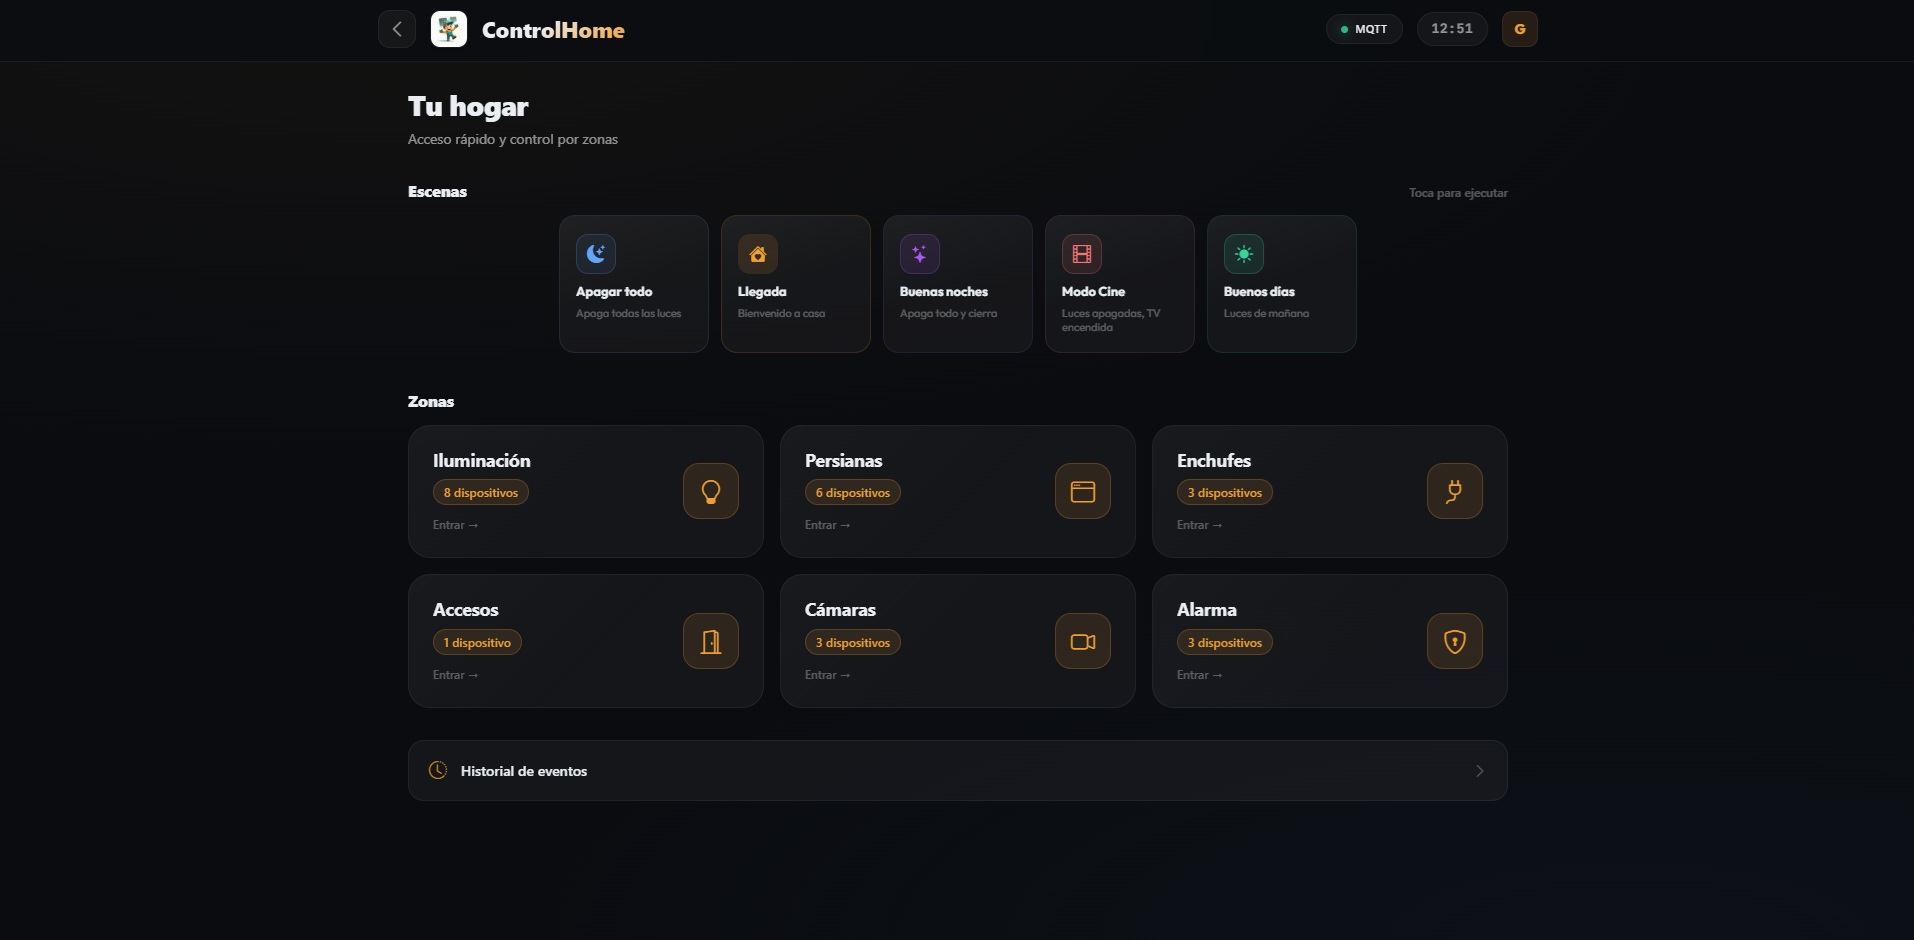1914x940 pixels.
Task: Activate Modo Cine with the film icon
Action: point(1083,254)
